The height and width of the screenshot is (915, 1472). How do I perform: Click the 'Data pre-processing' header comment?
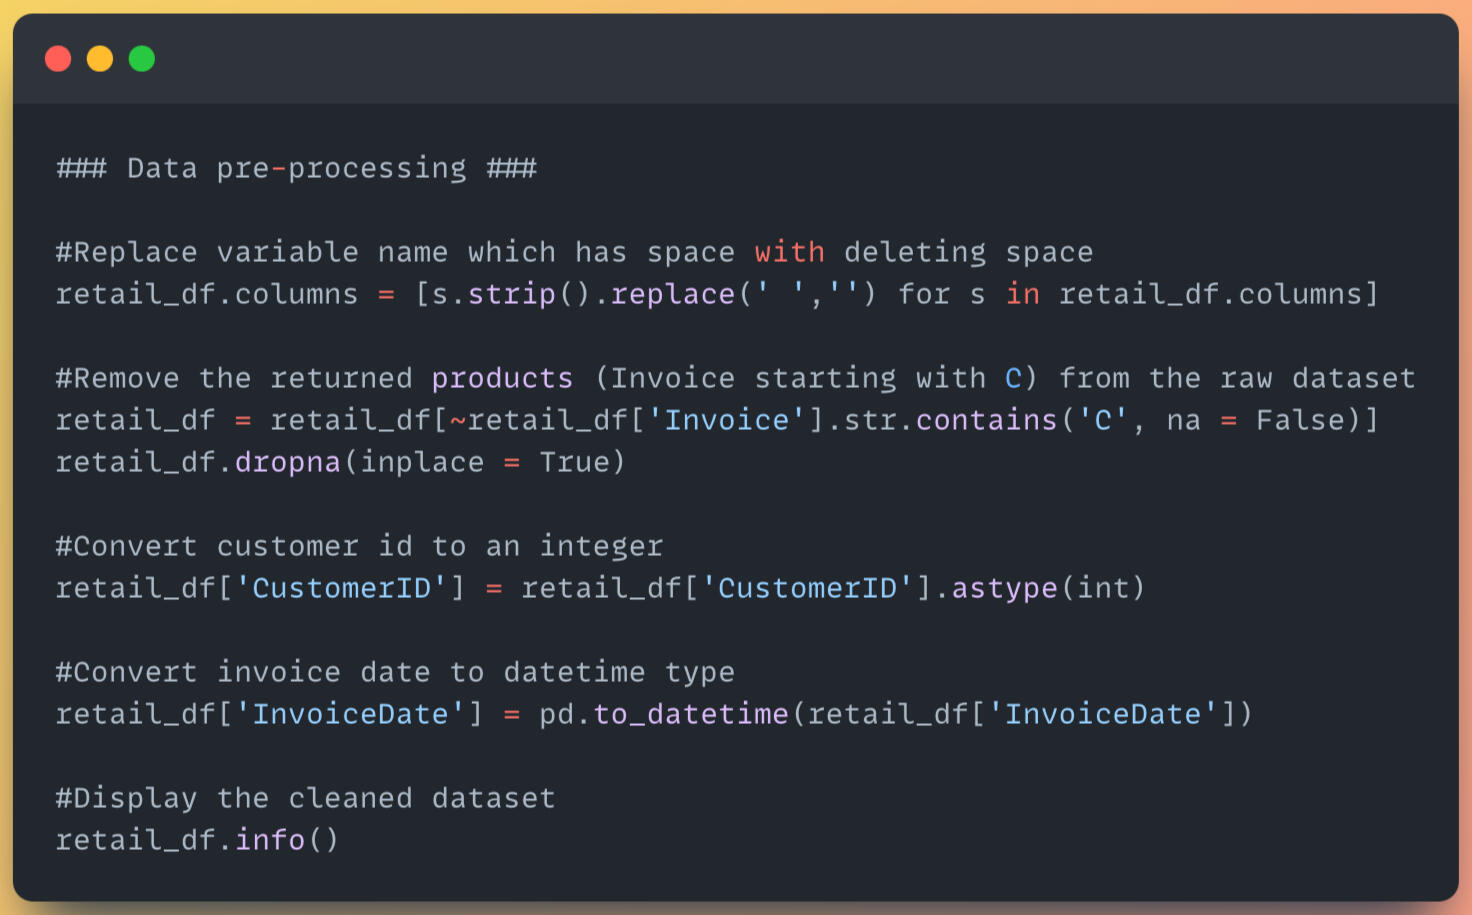(296, 168)
